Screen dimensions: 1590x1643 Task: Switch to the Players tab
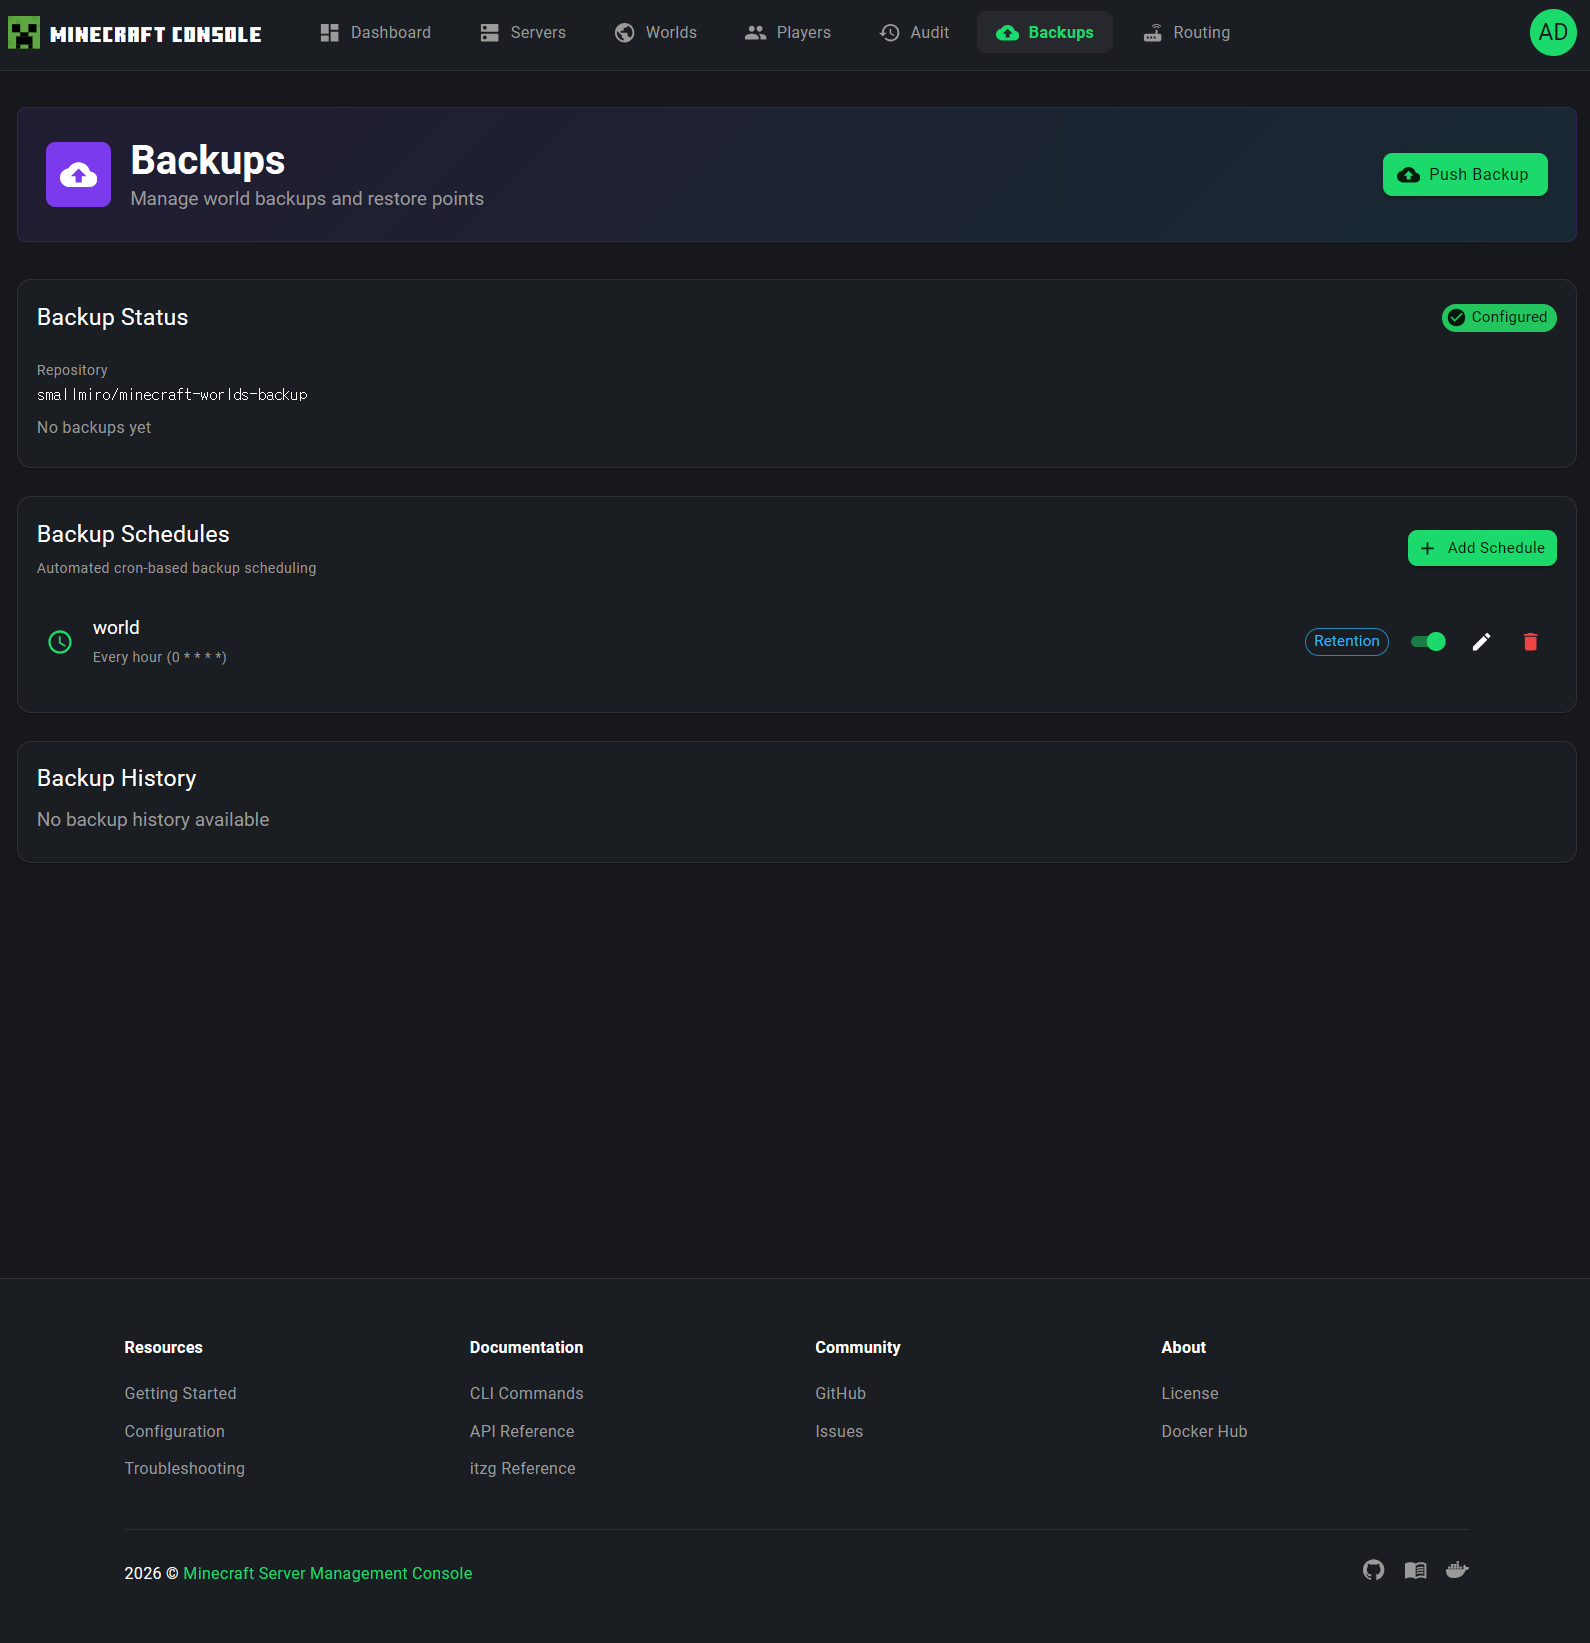pos(788,33)
